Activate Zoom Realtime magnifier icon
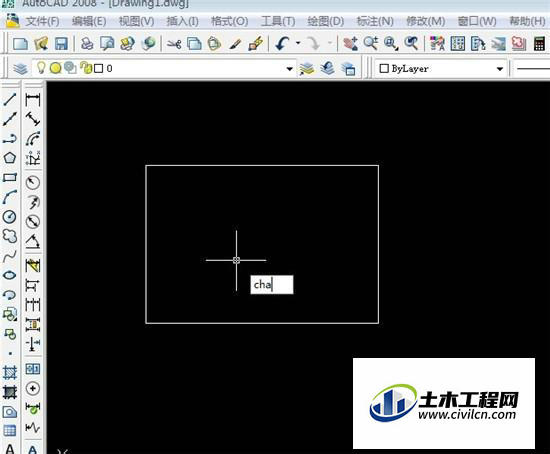This screenshot has width=550, height=454. click(371, 44)
